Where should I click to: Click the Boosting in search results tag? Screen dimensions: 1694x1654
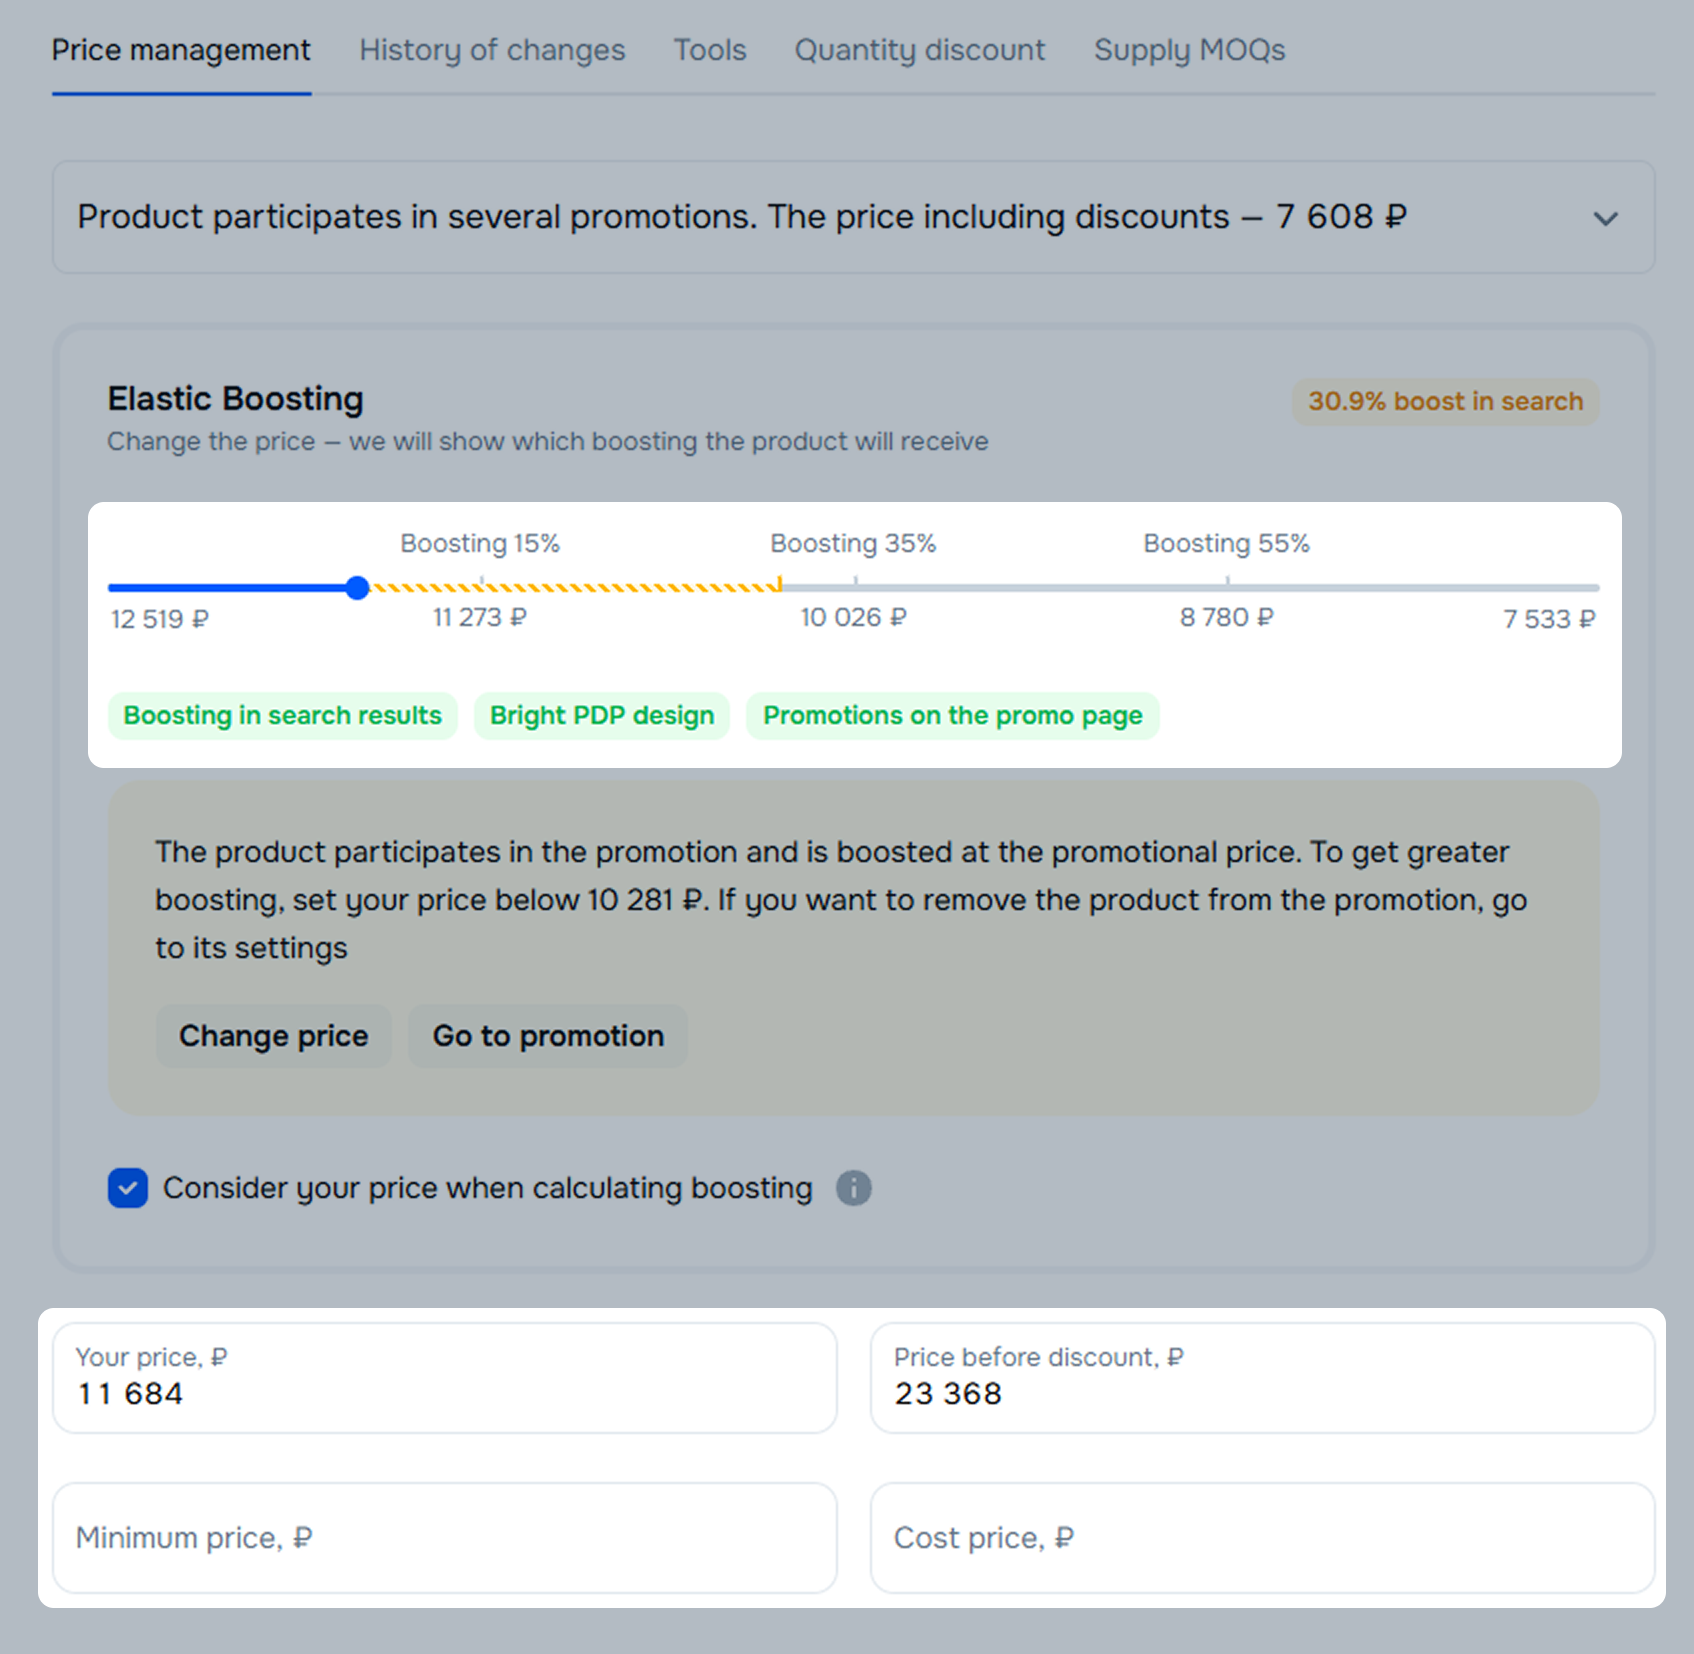(x=282, y=716)
